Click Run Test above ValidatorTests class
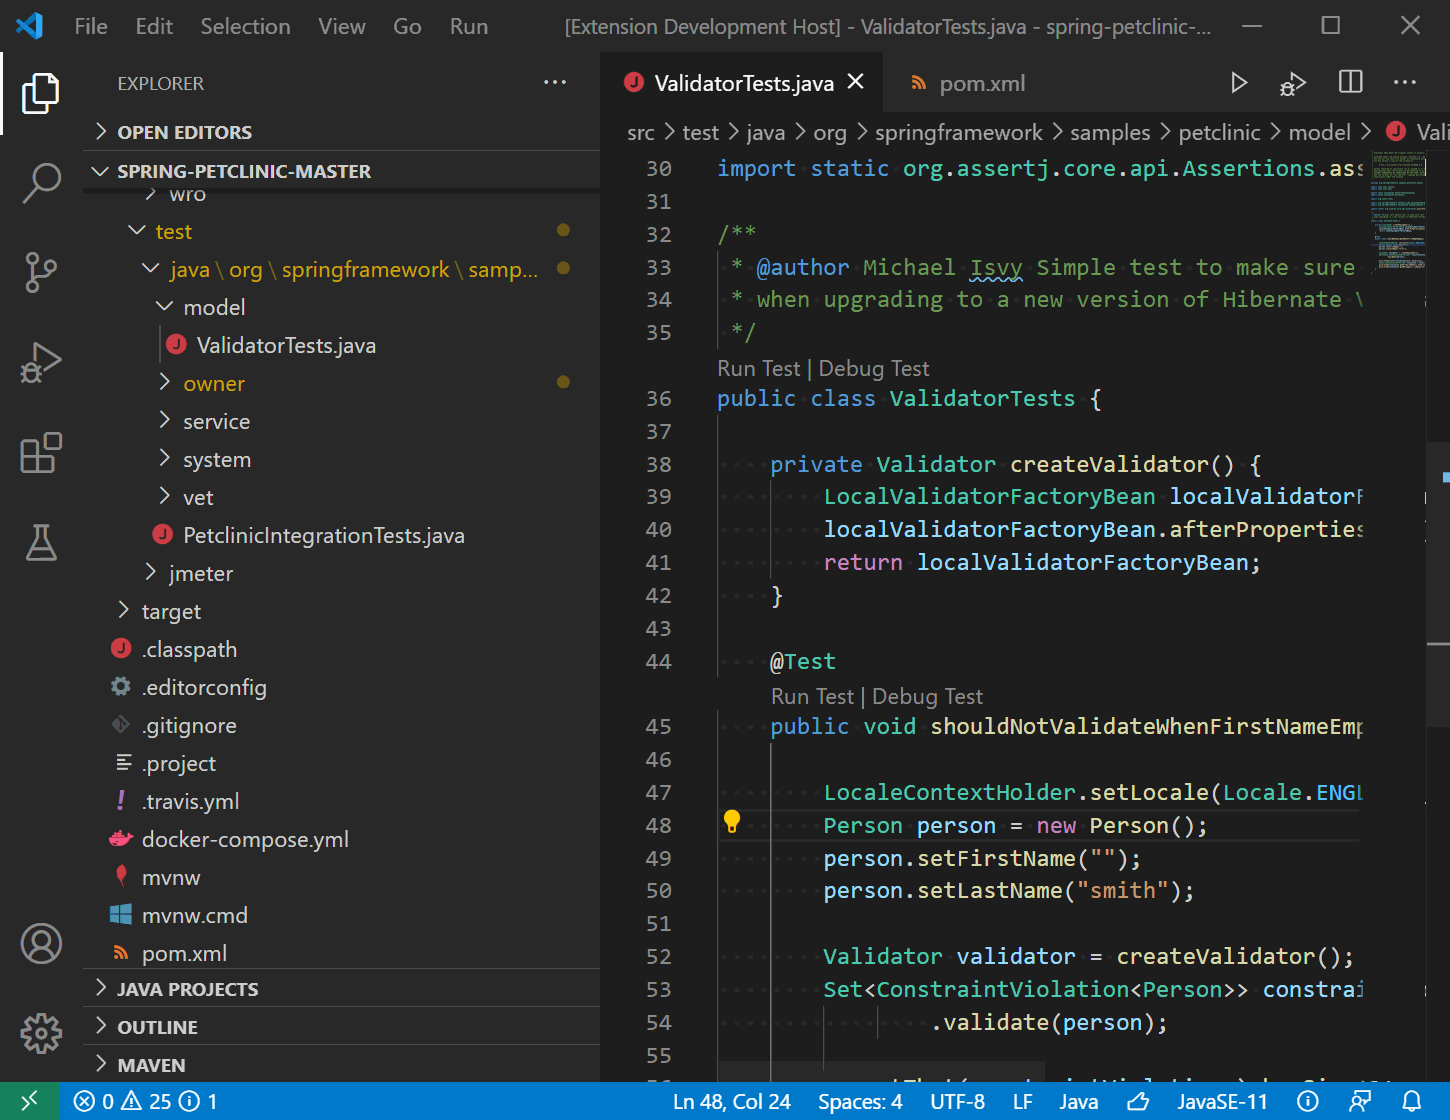 pos(758,368)
